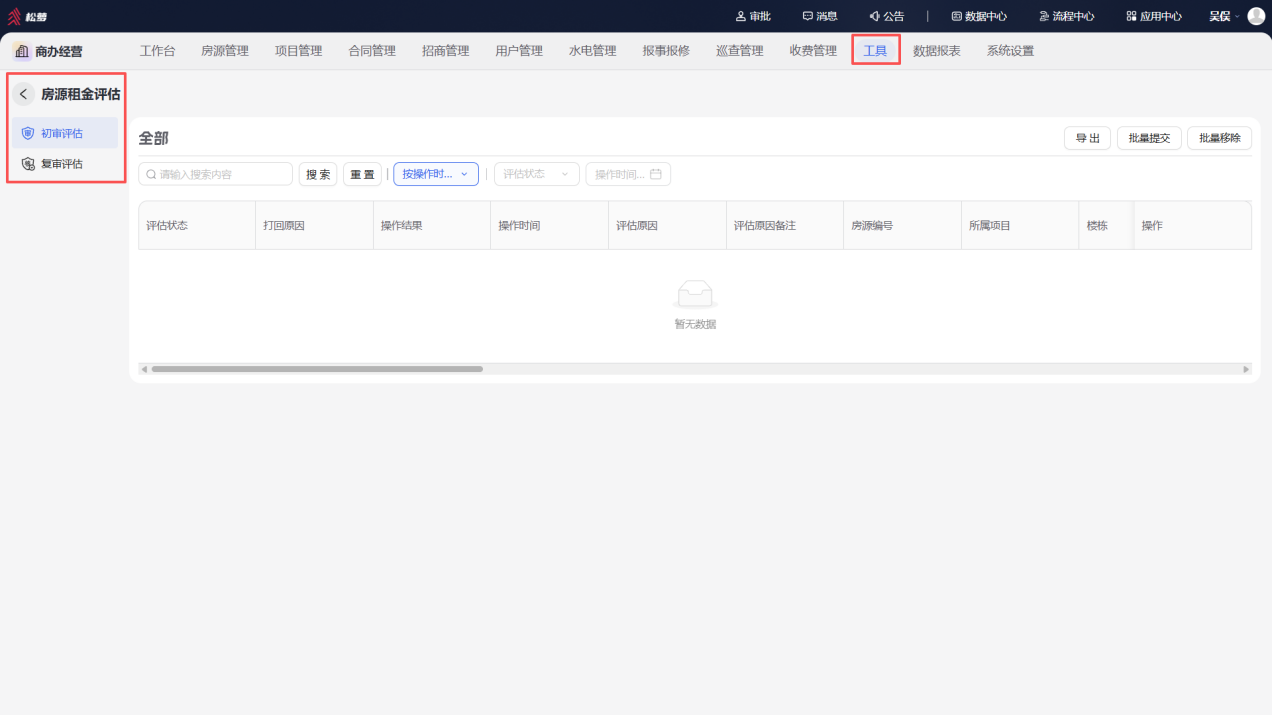Screen dimensions: 1272x715
Task: Click the 重置 button
Action: coord(362,174)
